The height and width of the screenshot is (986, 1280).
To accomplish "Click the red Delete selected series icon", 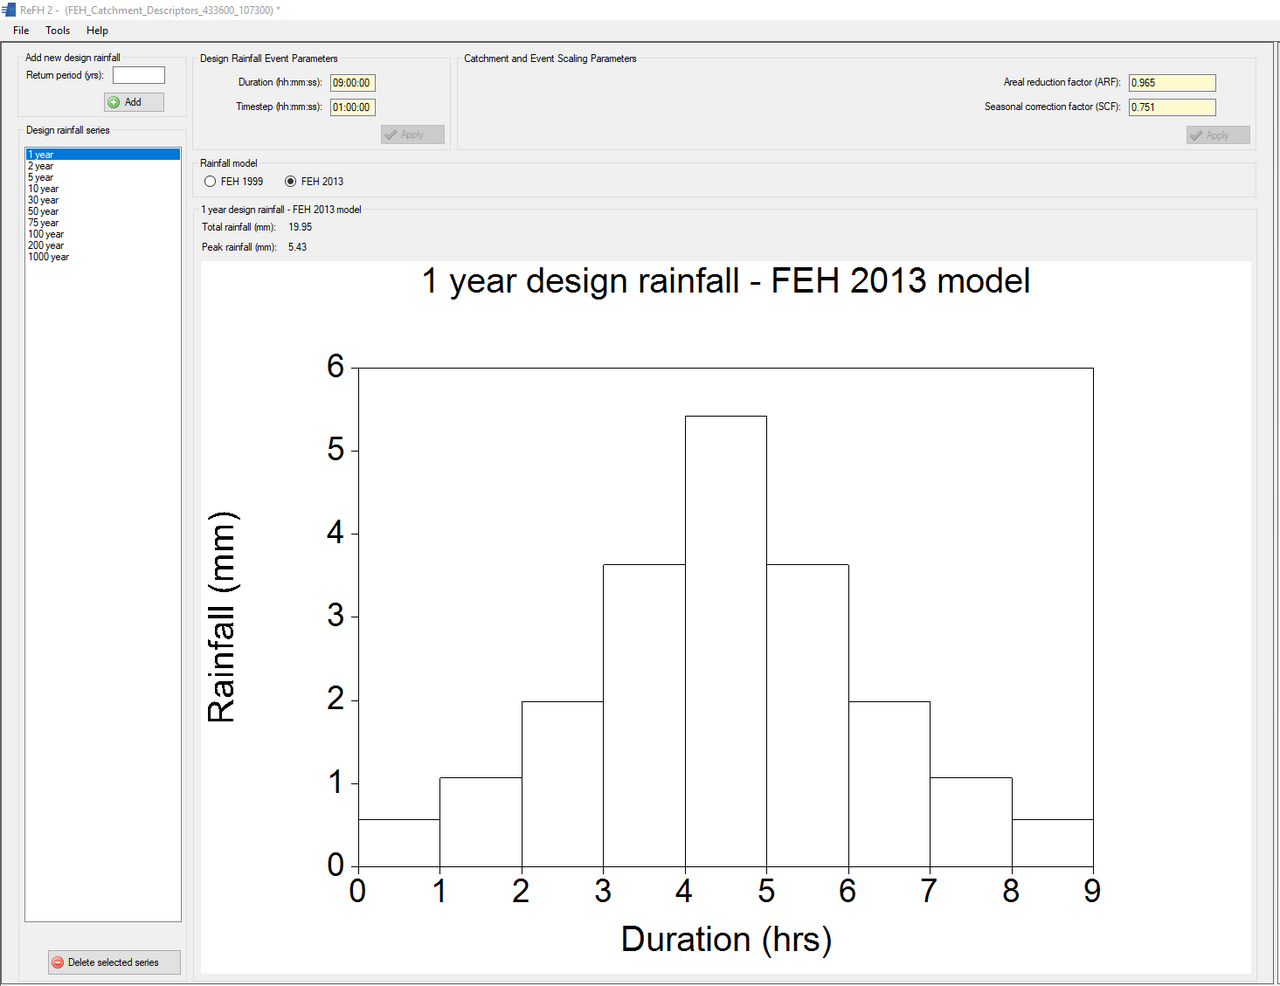I will (58, 962).
